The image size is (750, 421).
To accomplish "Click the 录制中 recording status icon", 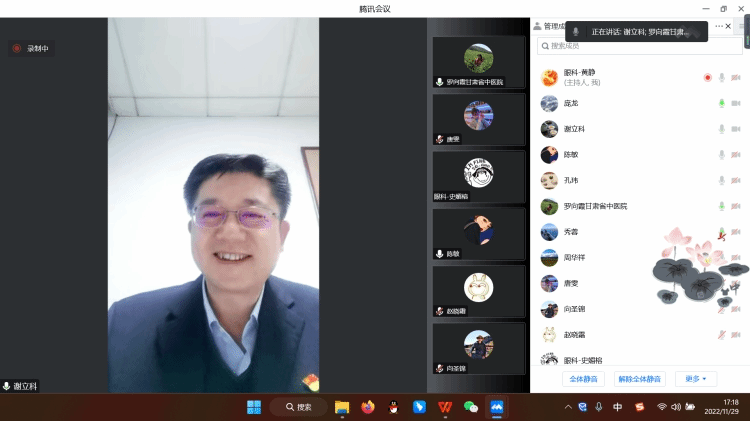I will coord(17,48).
